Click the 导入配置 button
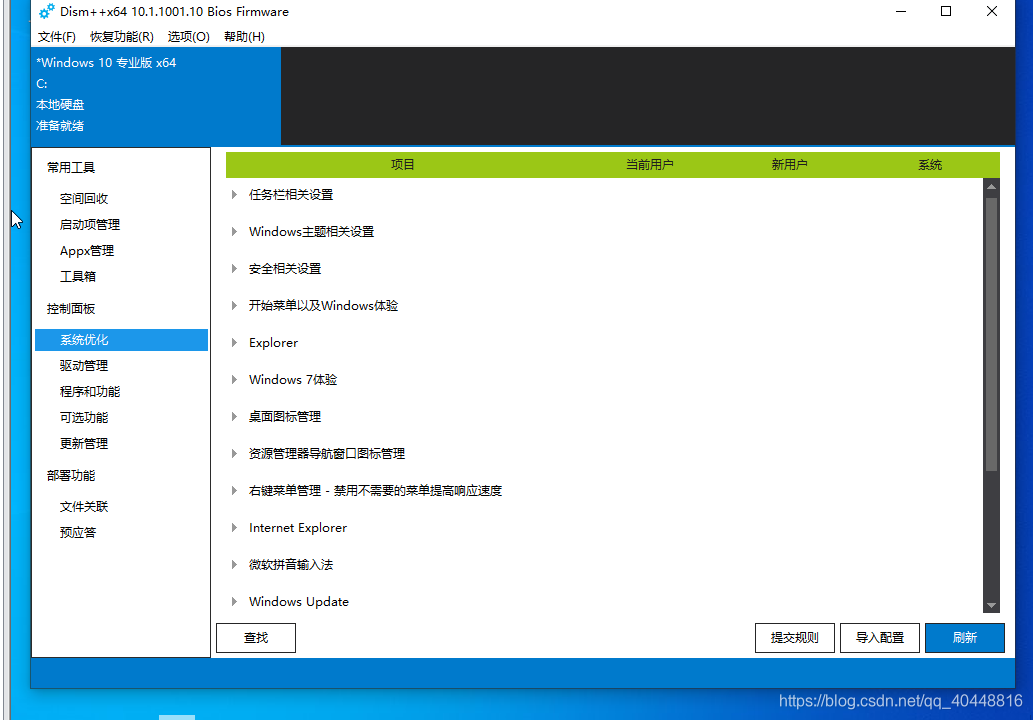The height and width of the screenshot is (720, 1033). (879, 638)
